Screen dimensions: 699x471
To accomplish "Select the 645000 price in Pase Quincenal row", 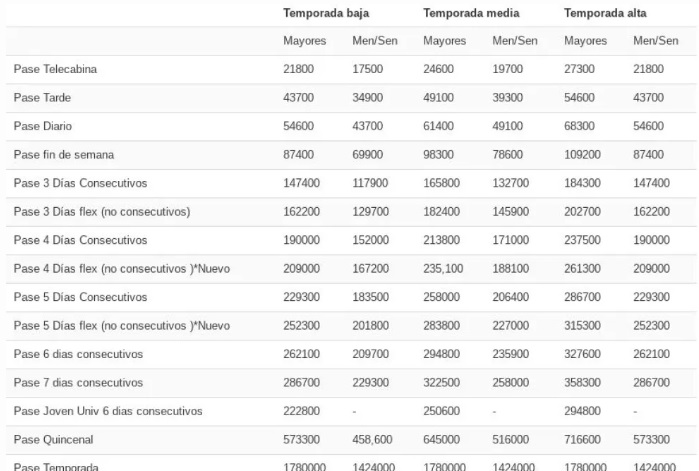I will coord(443,440).
